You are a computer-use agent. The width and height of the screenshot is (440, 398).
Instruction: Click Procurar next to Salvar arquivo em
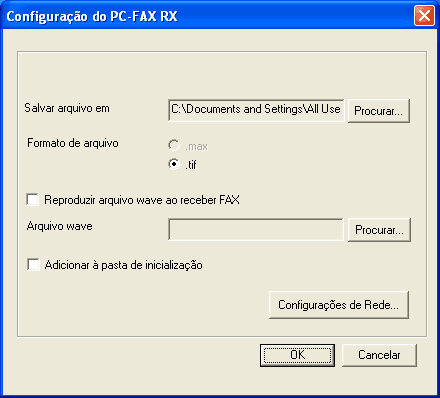point(379,111)
